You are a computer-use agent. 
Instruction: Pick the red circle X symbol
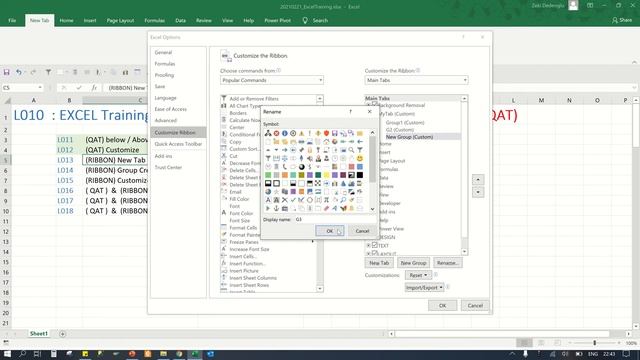click(x=276, y=133)
